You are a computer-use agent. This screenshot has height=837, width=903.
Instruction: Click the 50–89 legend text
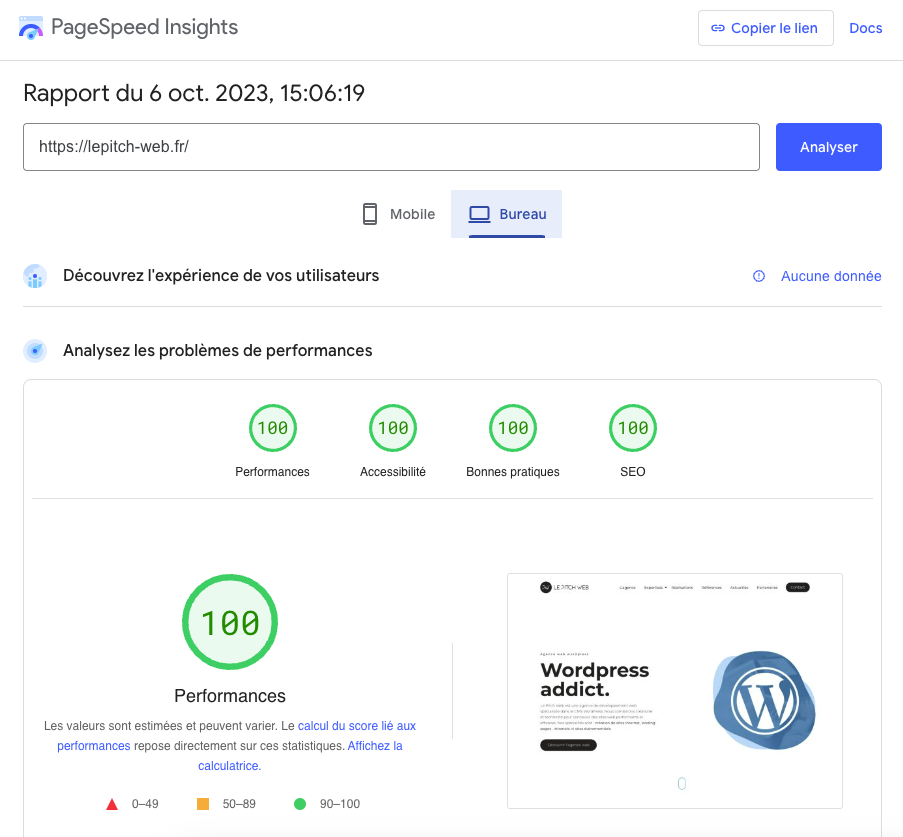(239, 804)
